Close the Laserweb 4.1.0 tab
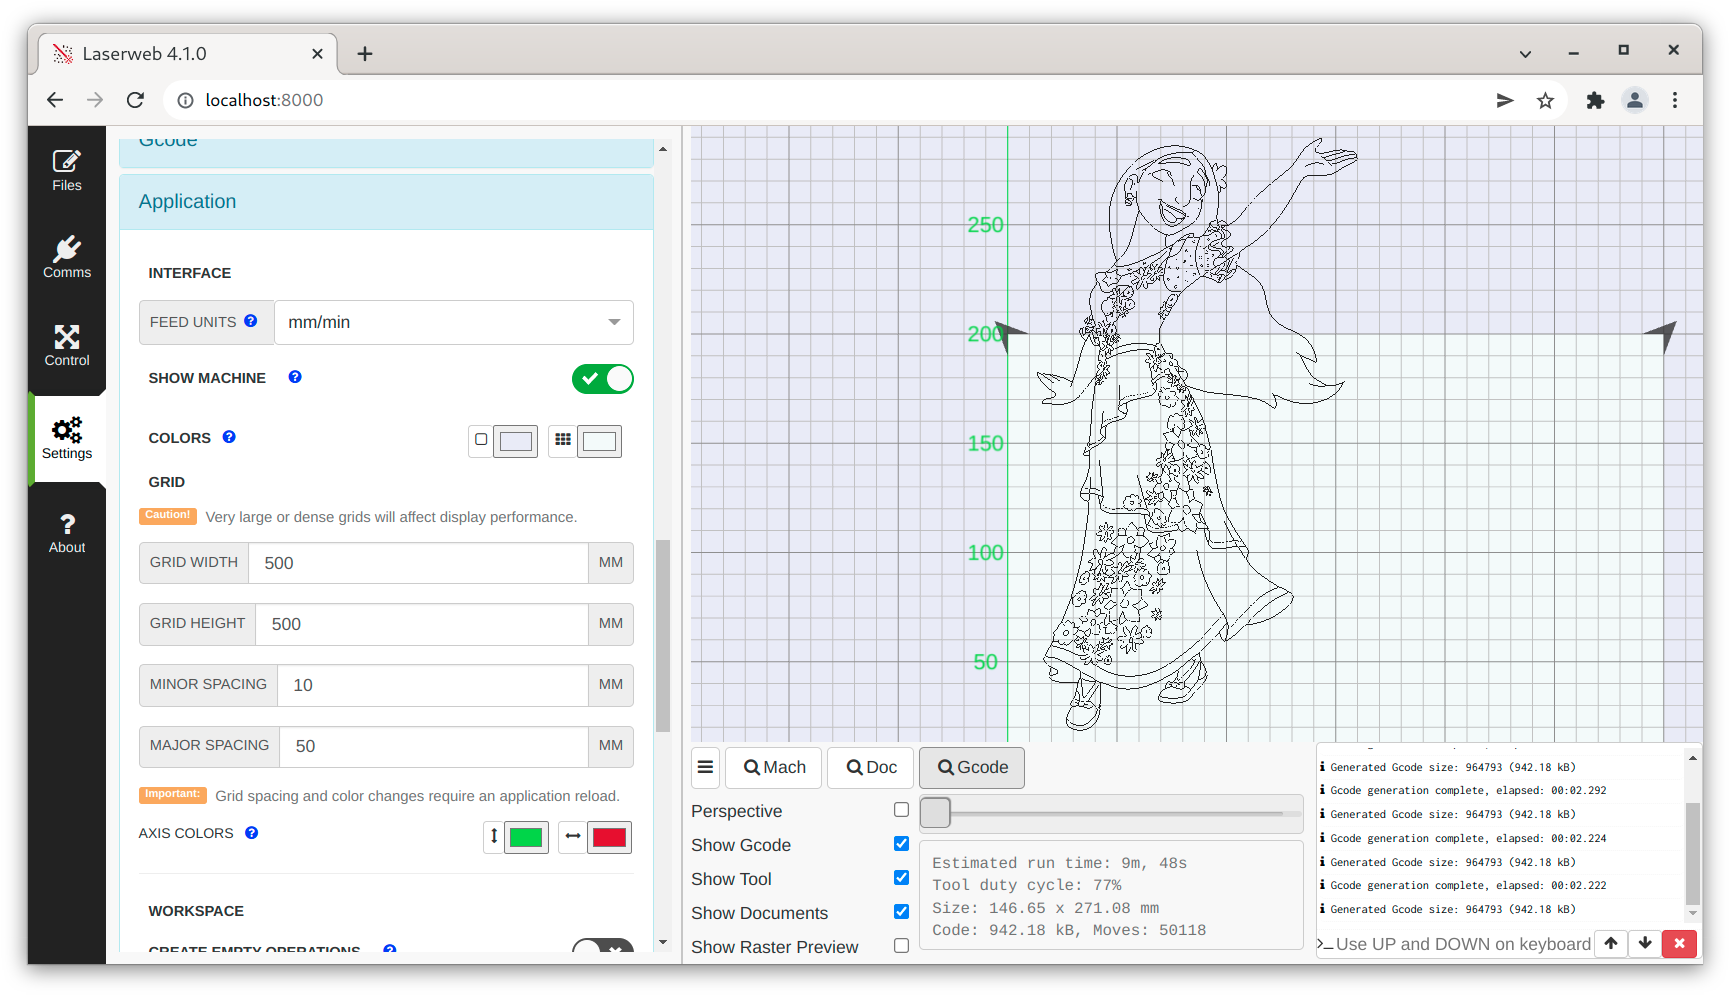The width and height of the screenshot is (1730, 995). (317, 54)
